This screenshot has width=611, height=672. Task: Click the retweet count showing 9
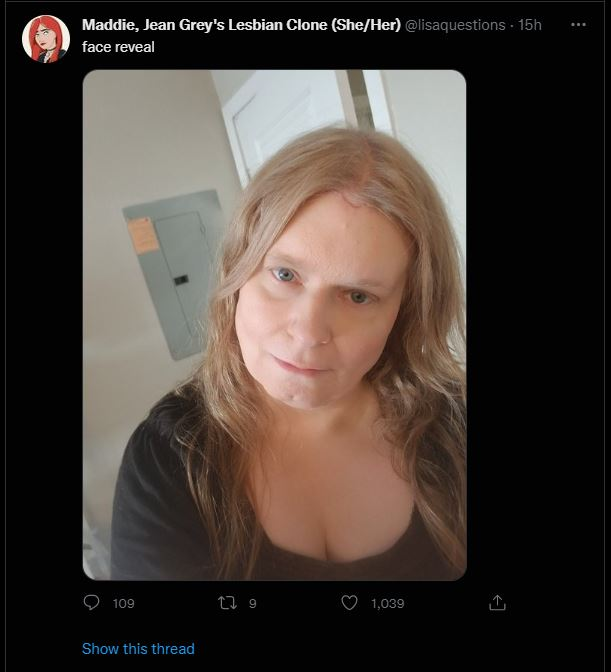253,603
